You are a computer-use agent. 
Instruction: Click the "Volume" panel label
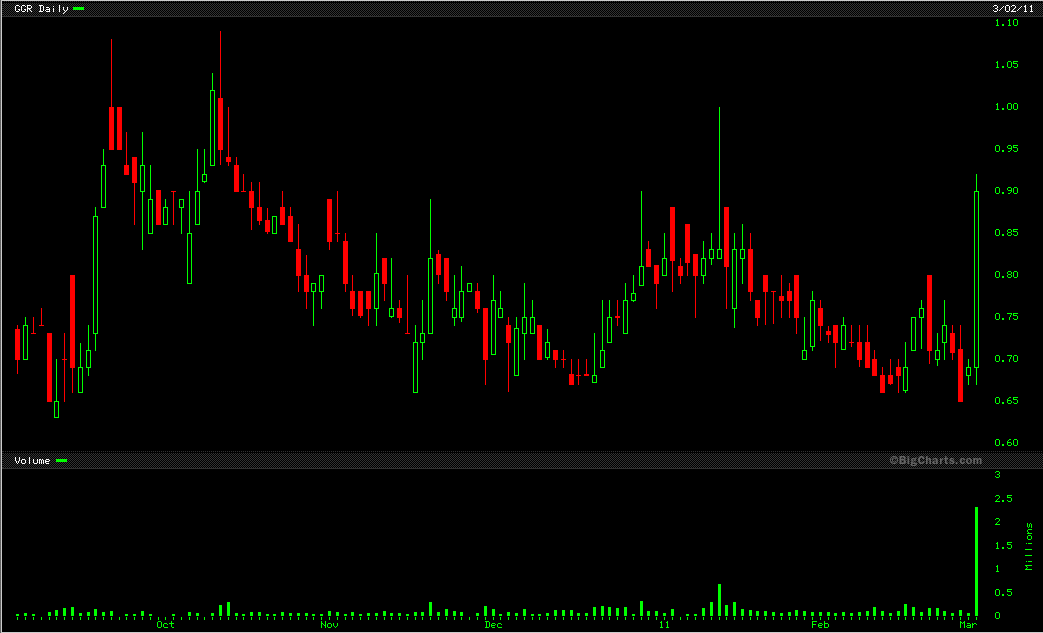[x=32, y=460]
